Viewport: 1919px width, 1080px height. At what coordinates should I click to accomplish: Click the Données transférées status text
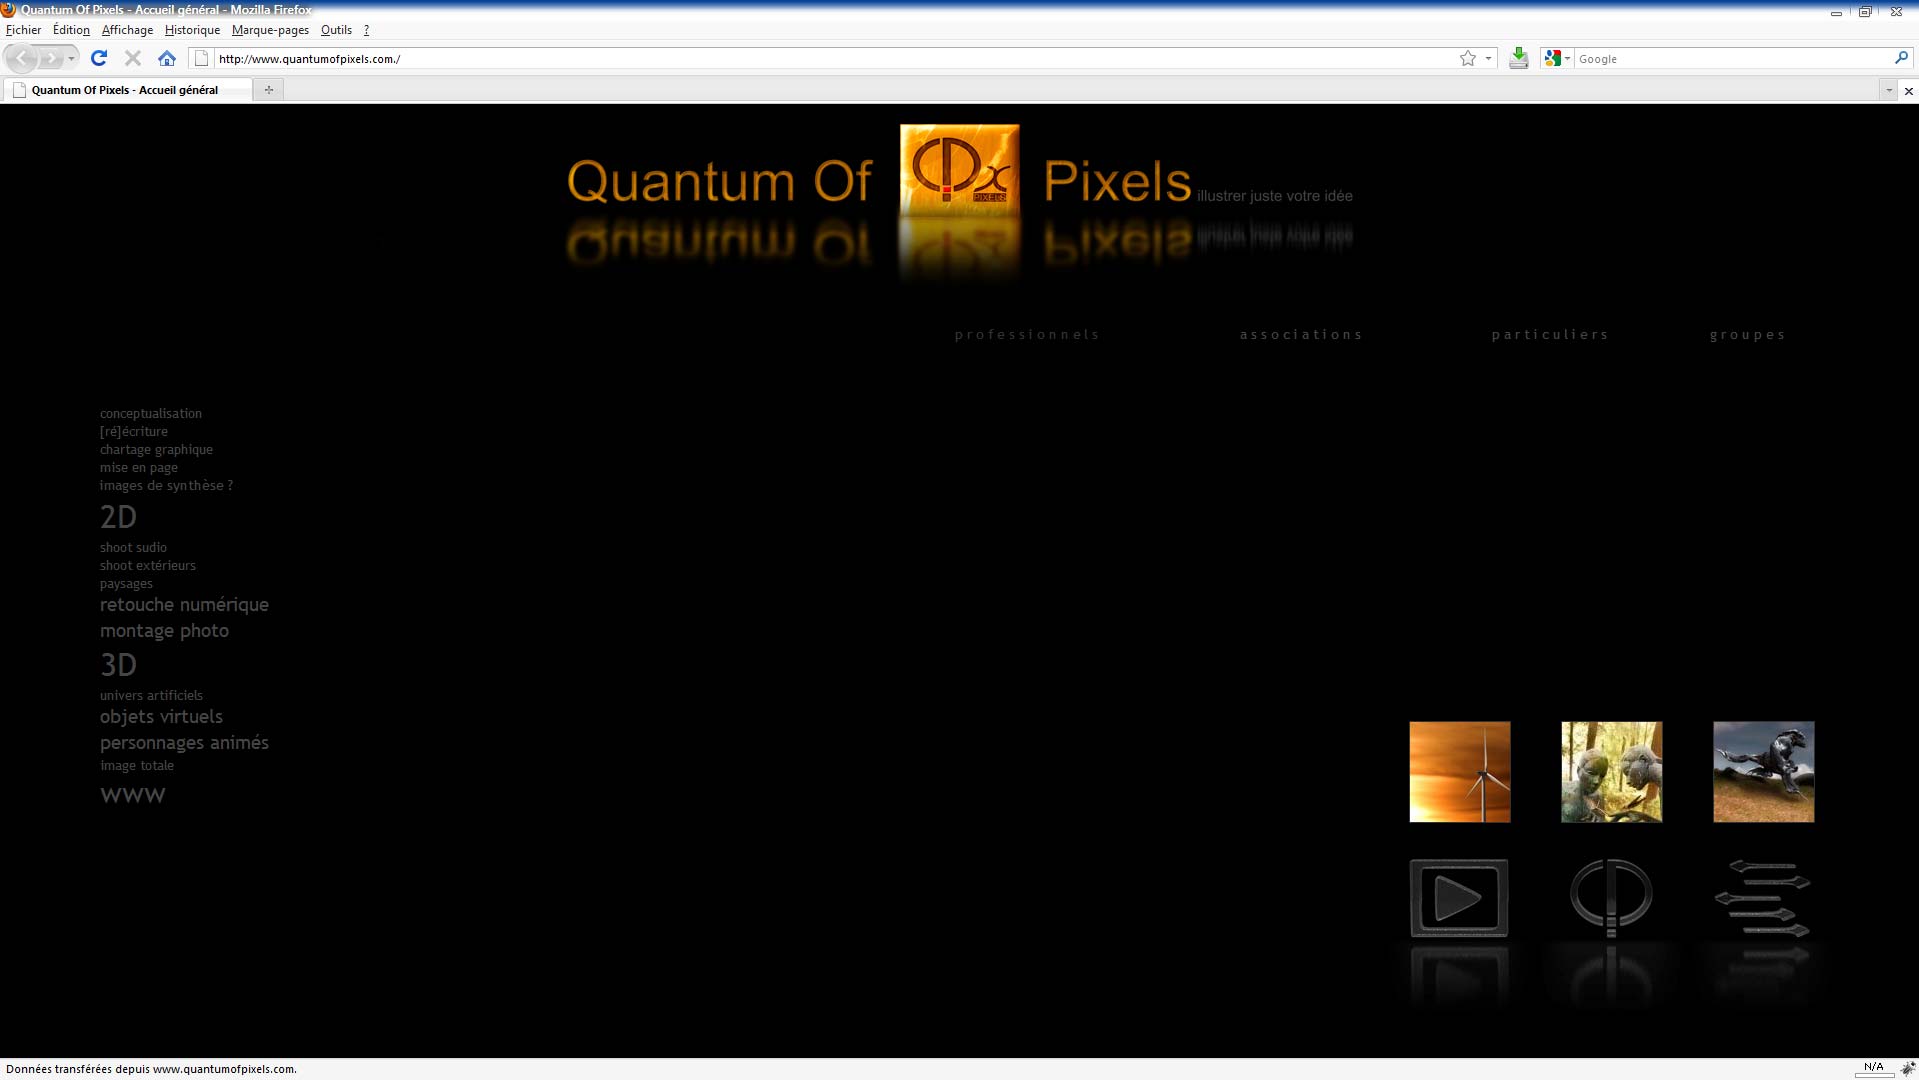pos(151,1069)
